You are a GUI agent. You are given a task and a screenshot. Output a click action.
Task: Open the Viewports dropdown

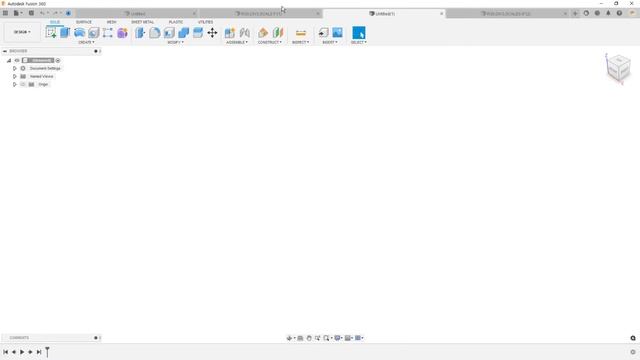(359, 338)
